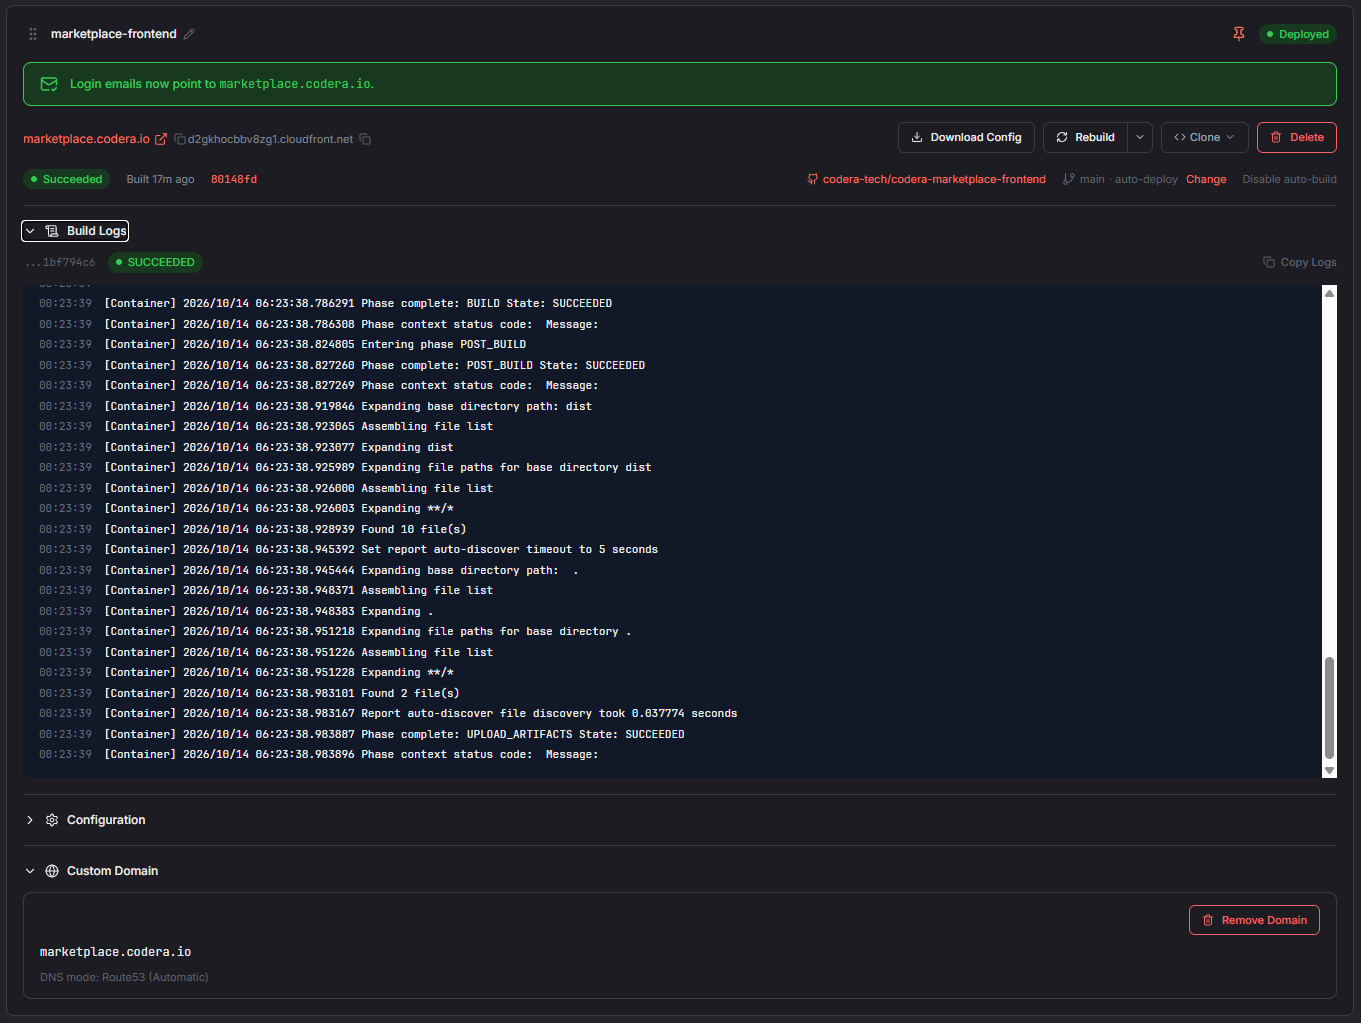Open the Clone dropdown
The height and width of the screenshot is (1023, 1361).
point(1204,137)
